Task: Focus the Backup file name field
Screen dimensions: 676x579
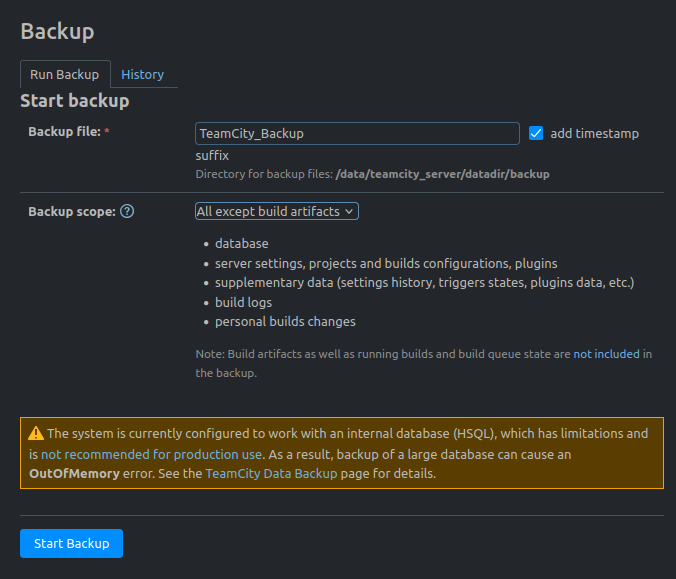Action: point(357,133)
